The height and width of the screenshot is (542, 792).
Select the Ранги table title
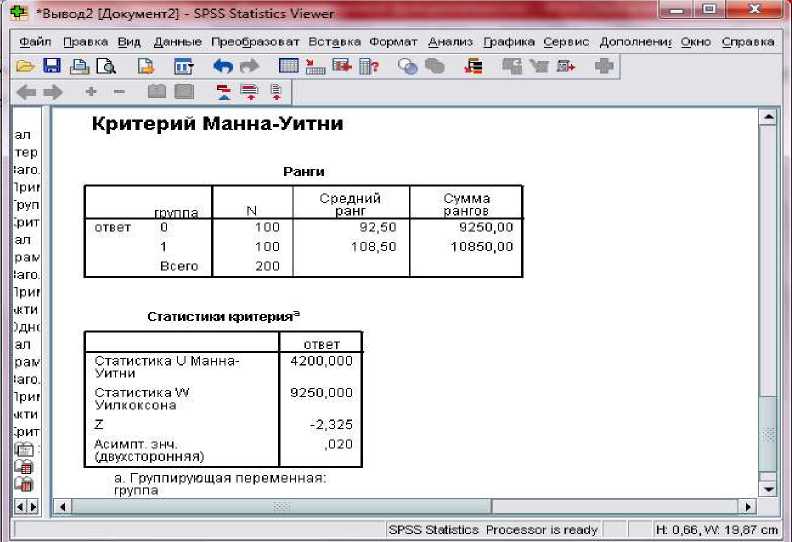point(304,172)
